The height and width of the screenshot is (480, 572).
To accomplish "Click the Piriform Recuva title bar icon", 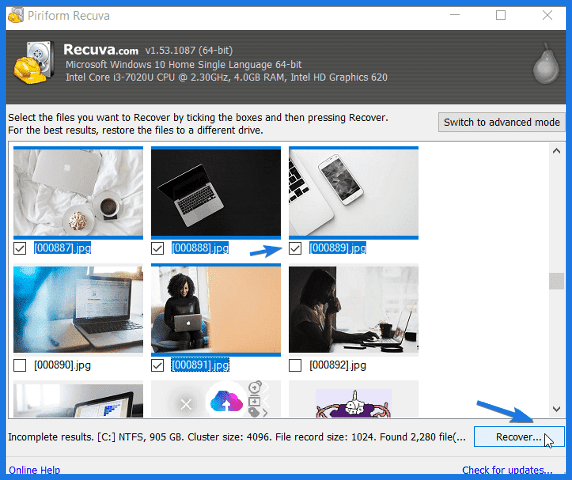I will [16, 15].
